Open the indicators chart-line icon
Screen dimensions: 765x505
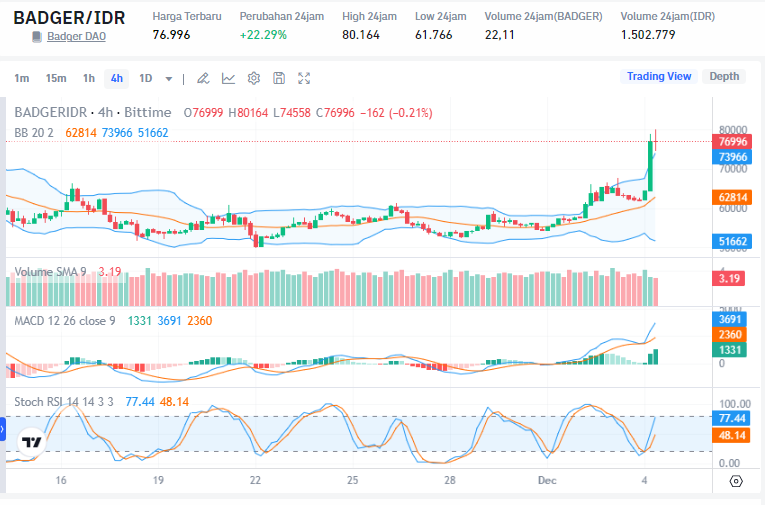tap(228, 78)
